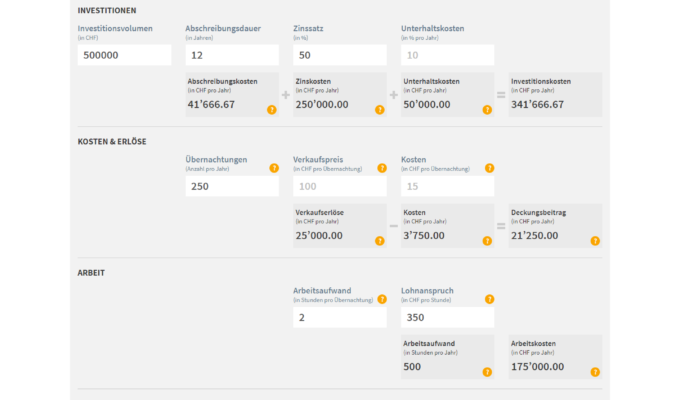Screen dimensions: 680x400
Task: Click the help icon in Abschreibungskosten result box
Action: click(271, 109)
